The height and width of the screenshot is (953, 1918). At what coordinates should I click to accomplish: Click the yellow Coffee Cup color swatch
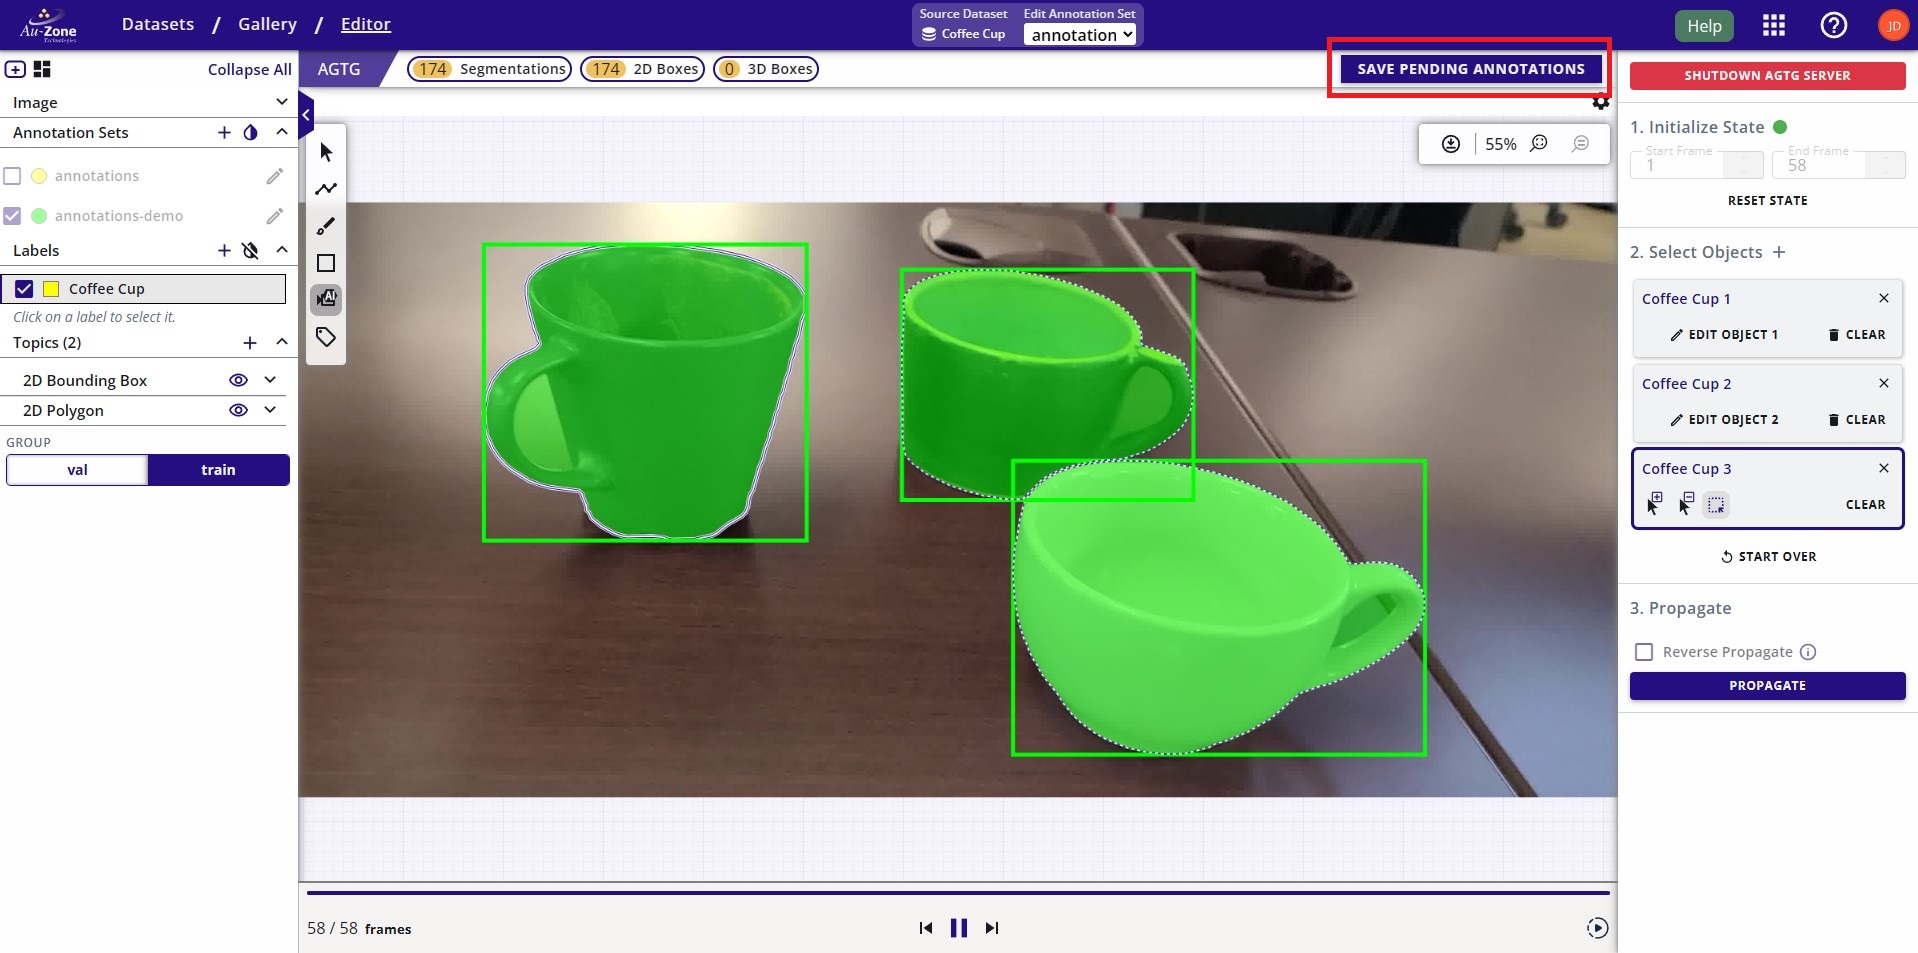point(51,289)
